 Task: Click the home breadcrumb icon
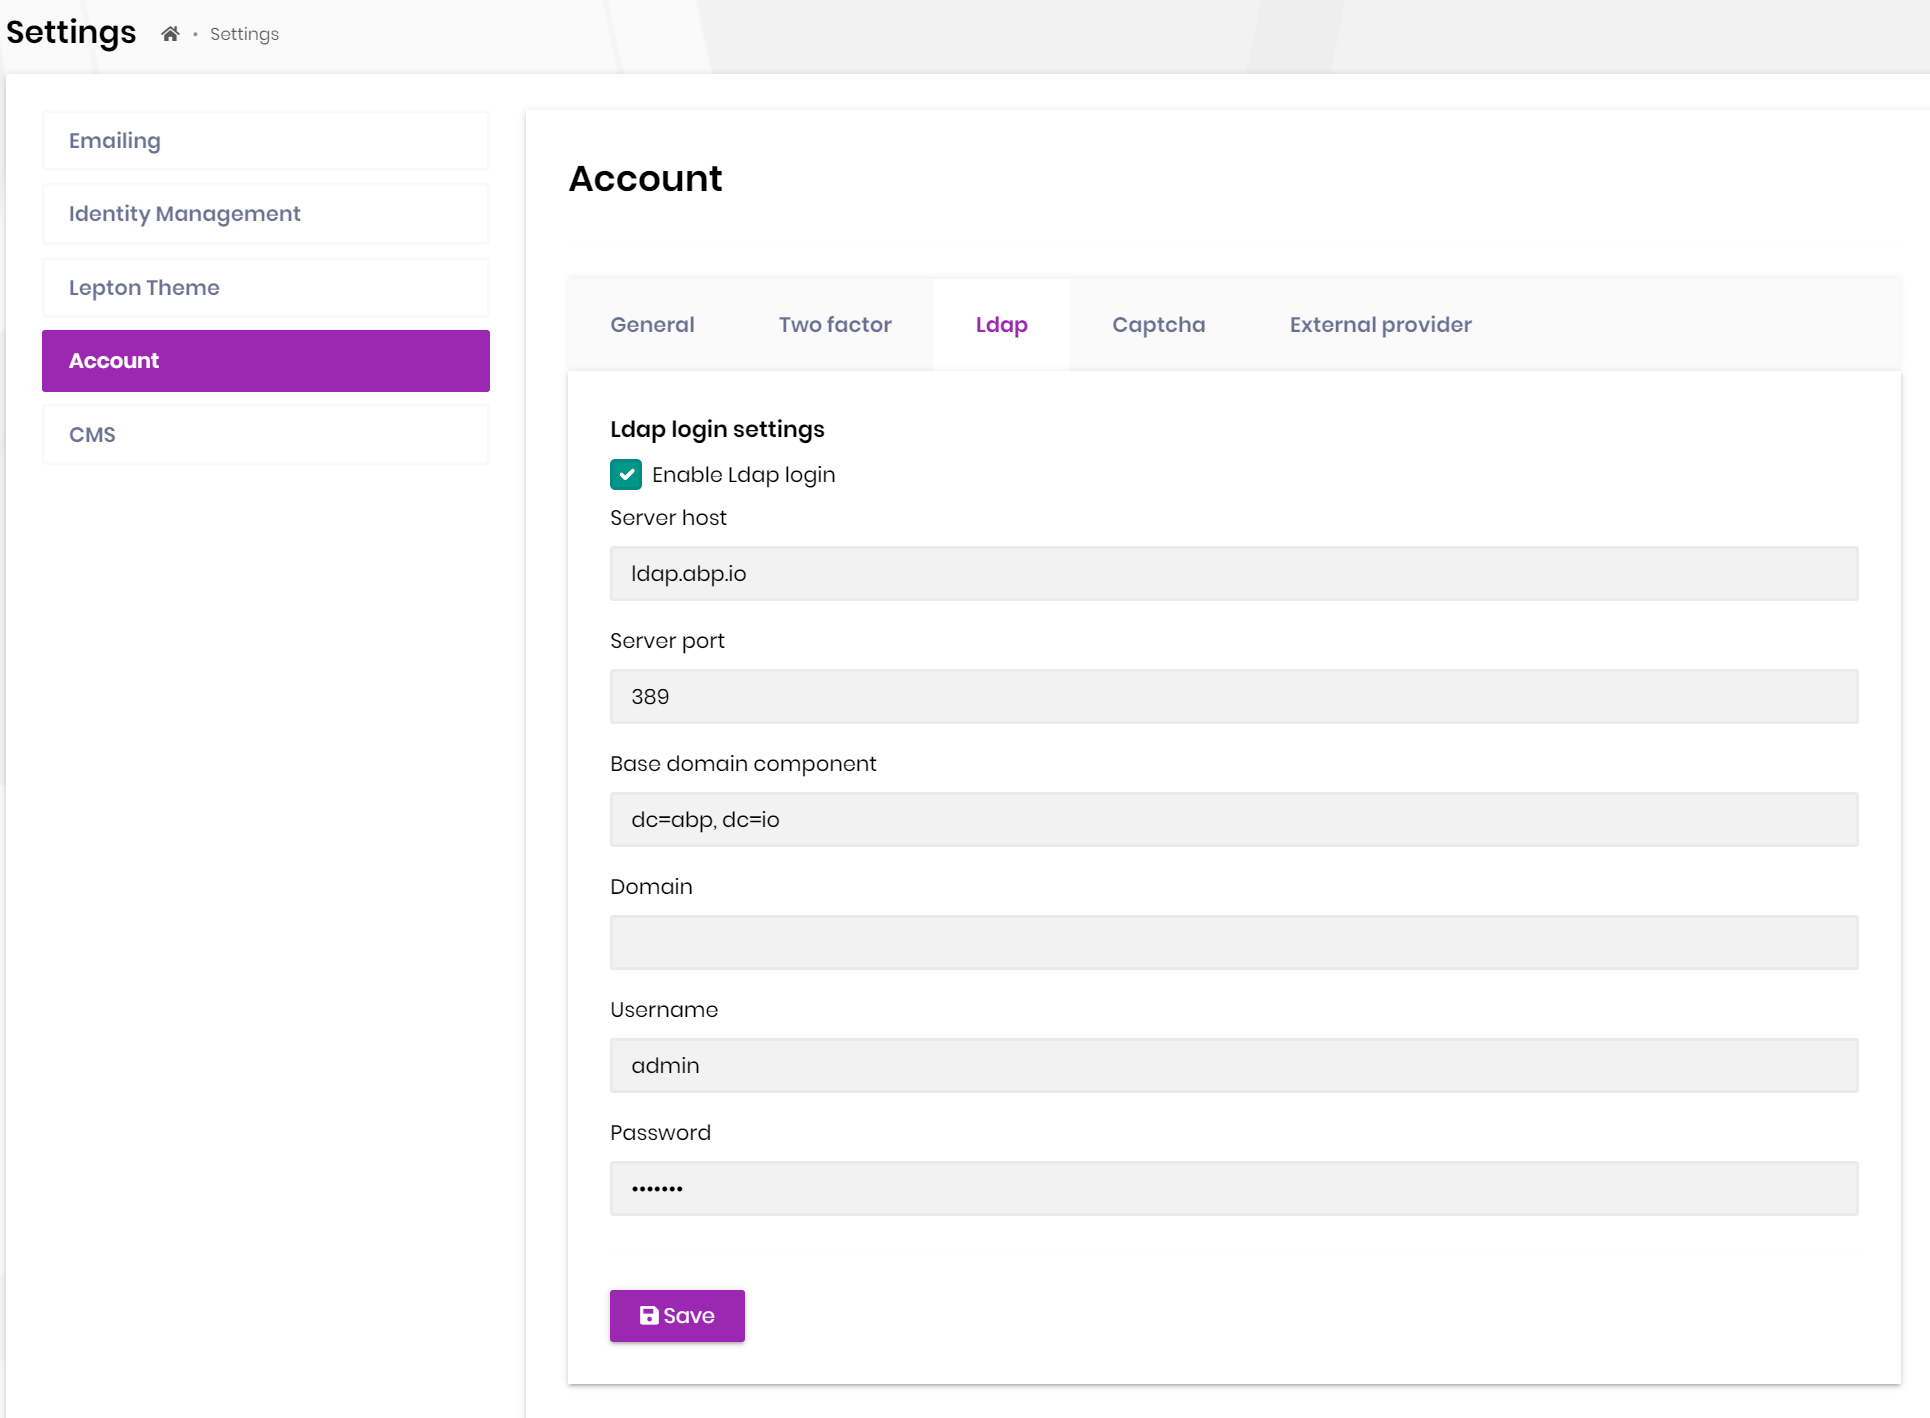(x=170, y=34)
